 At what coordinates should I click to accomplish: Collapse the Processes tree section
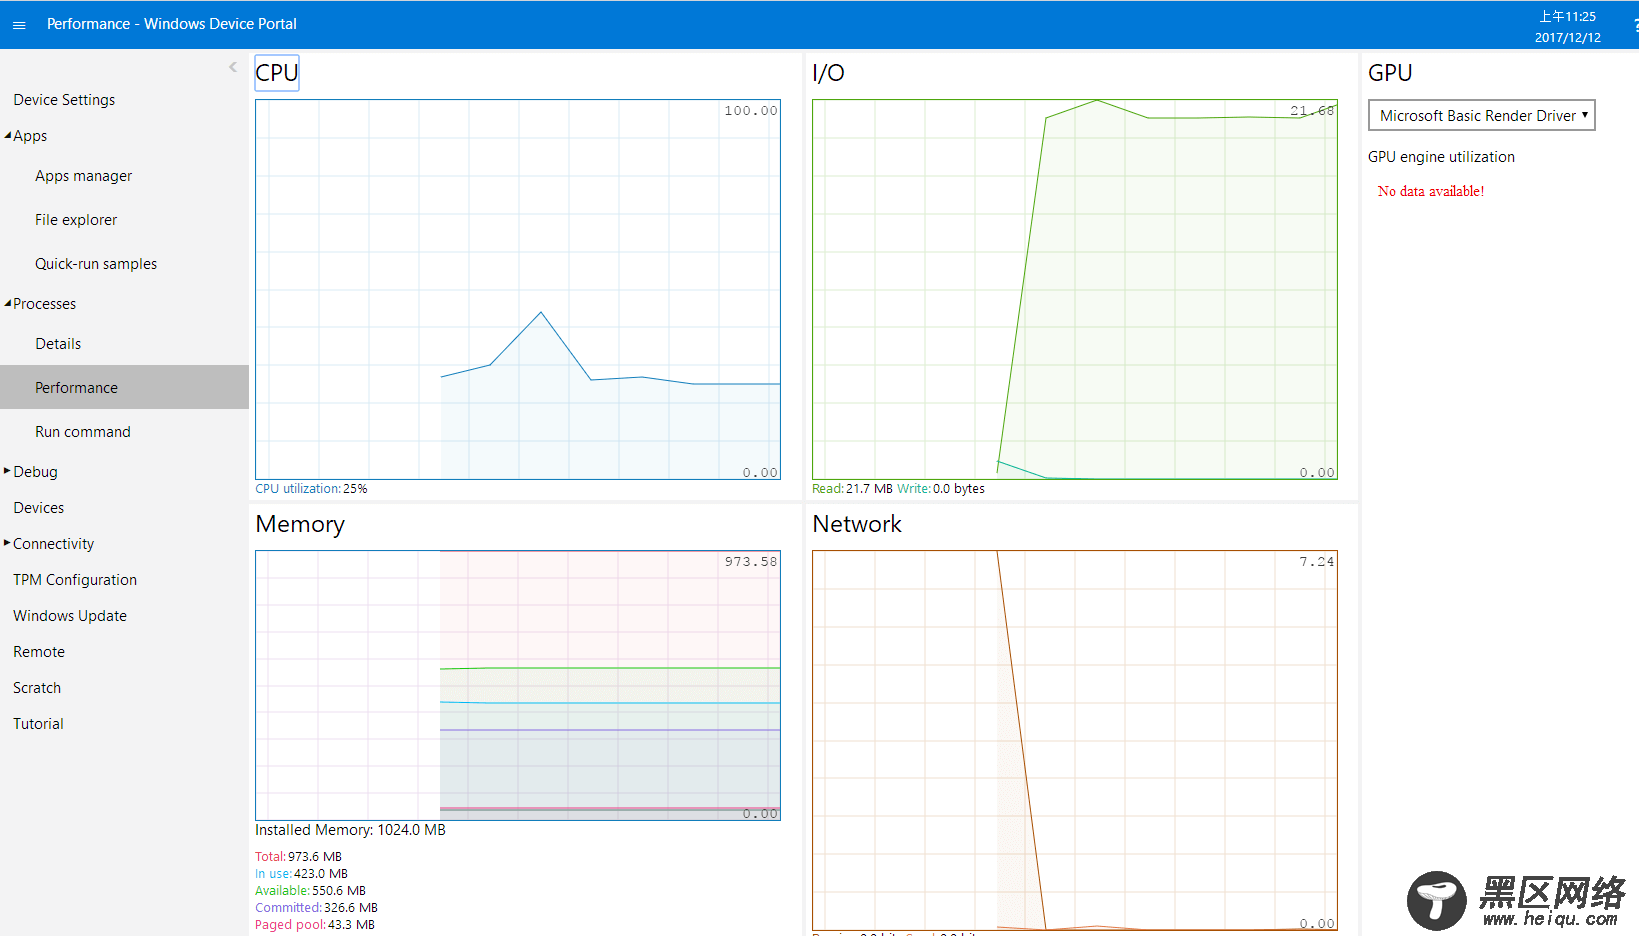pos(8,303)
